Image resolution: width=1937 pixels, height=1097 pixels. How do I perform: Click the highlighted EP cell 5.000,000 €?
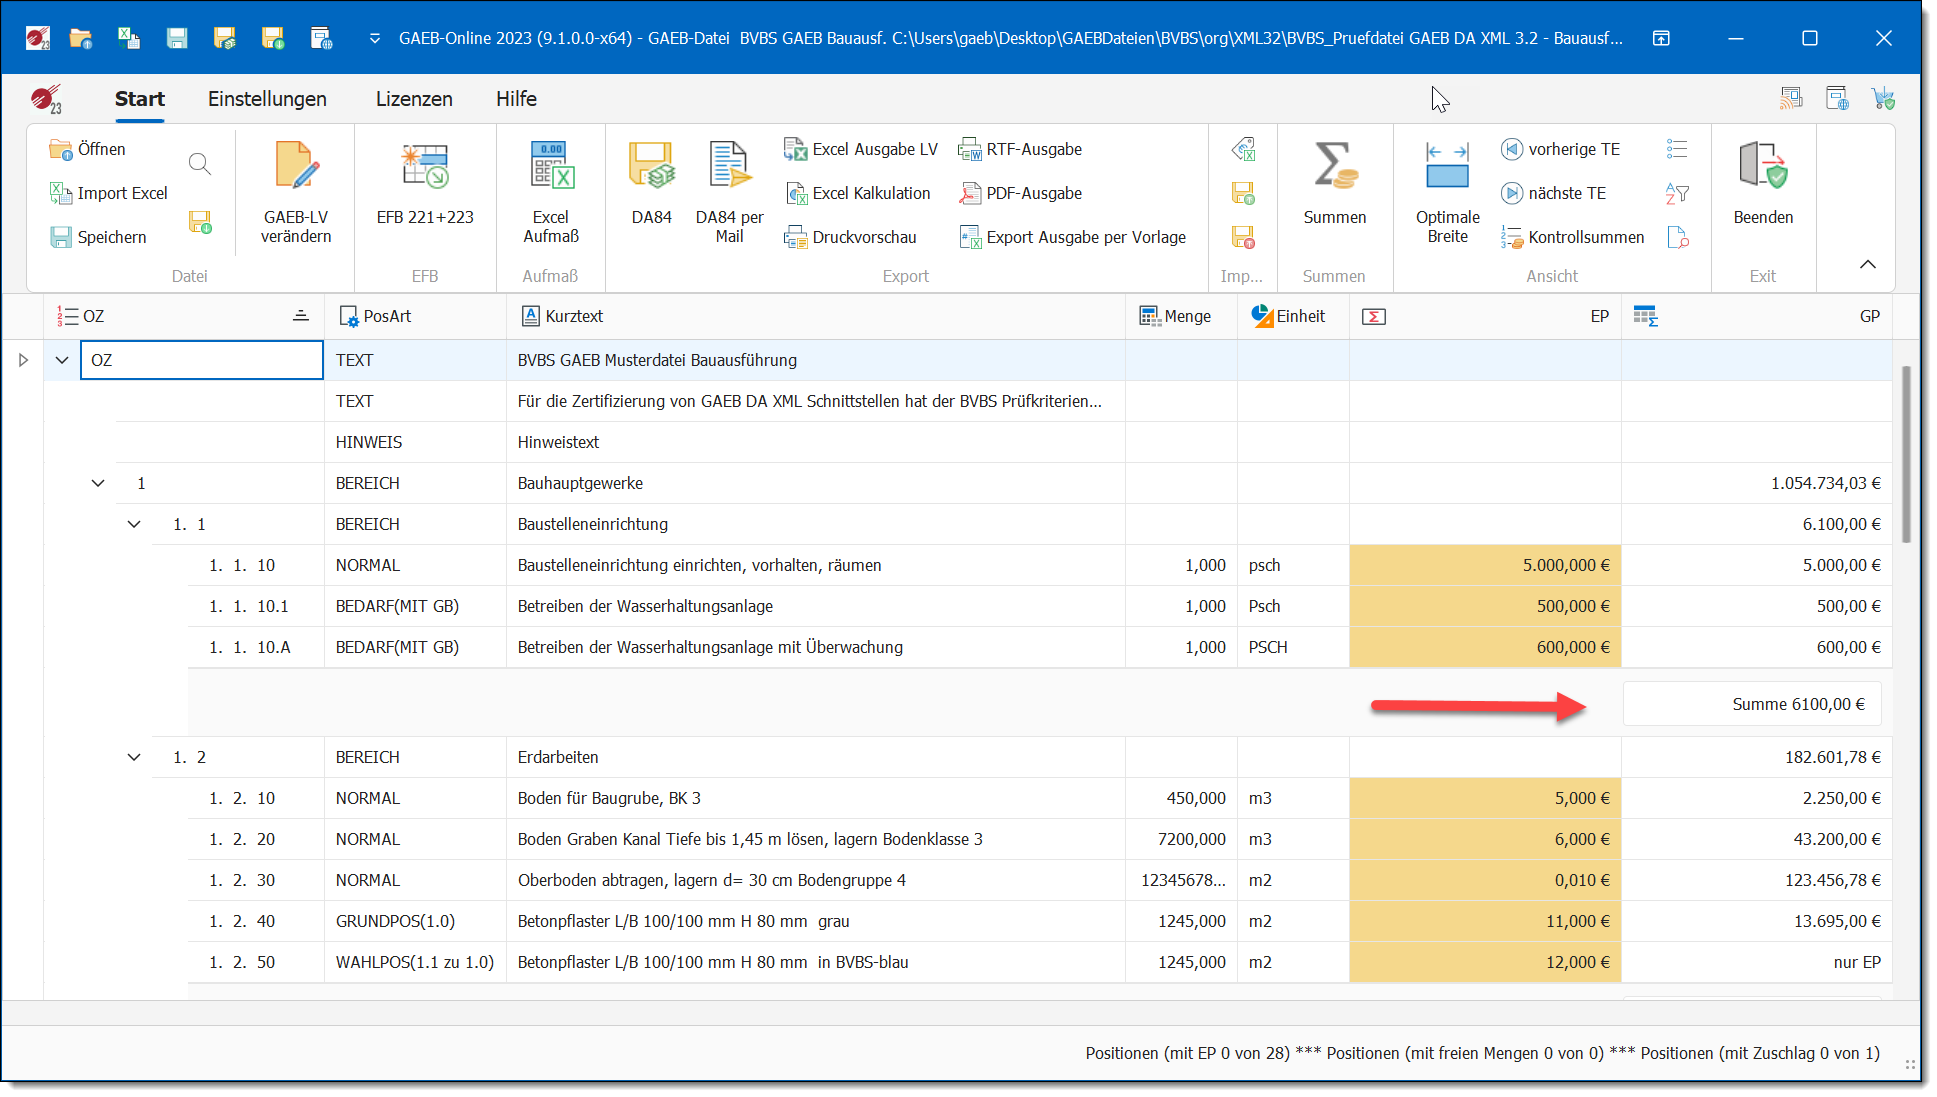click(1484, 565)
